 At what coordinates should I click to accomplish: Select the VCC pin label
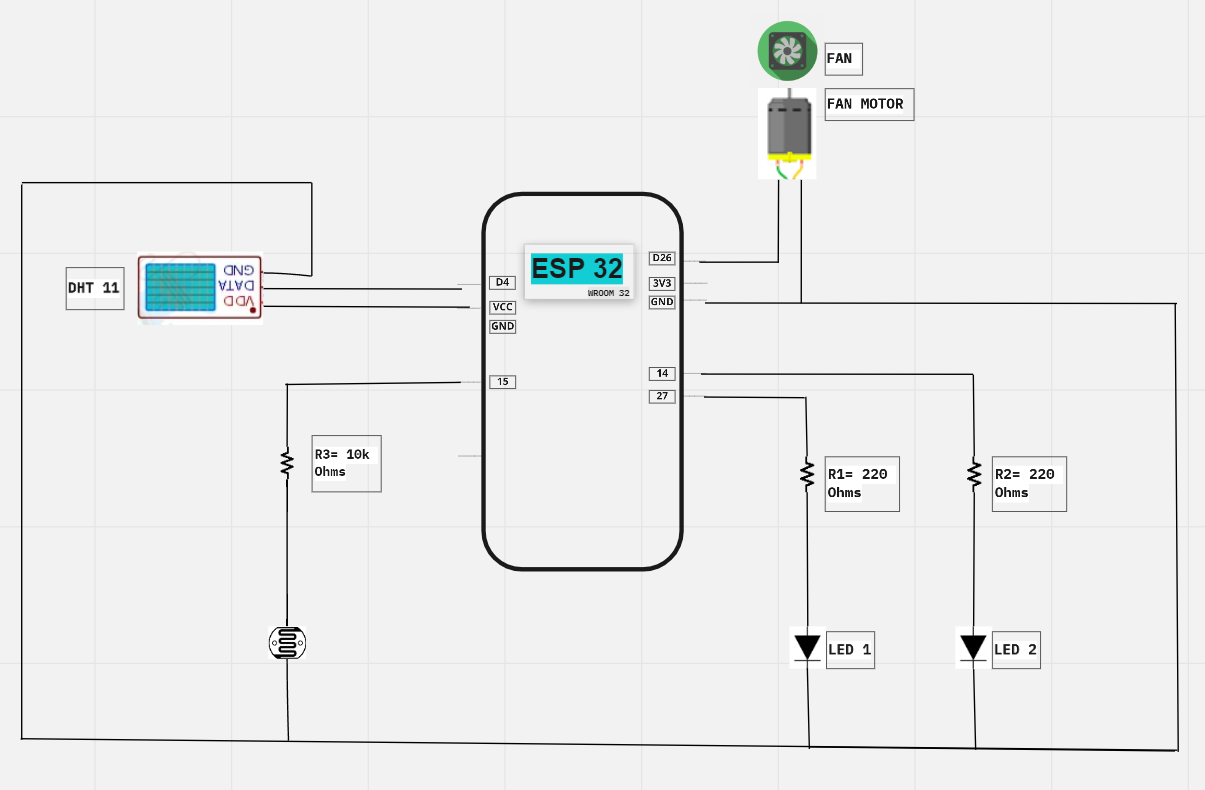(503, 307)
